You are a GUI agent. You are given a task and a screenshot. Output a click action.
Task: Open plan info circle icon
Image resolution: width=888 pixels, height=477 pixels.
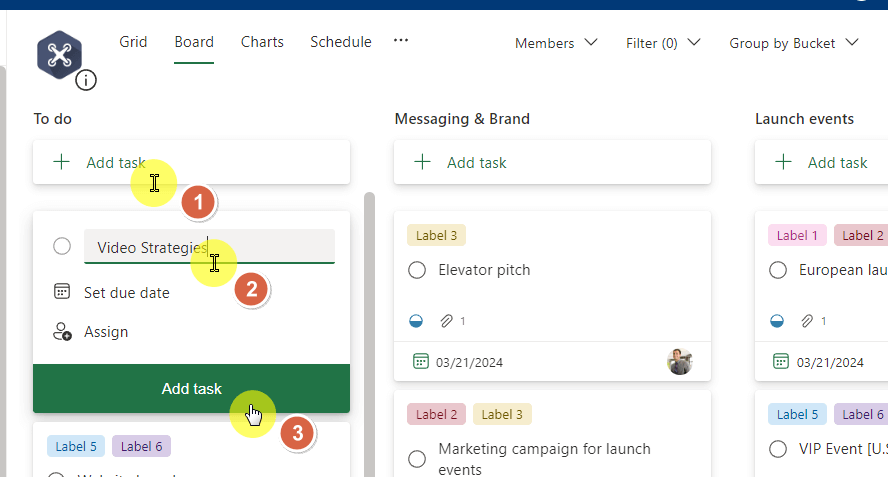(86, 80)
